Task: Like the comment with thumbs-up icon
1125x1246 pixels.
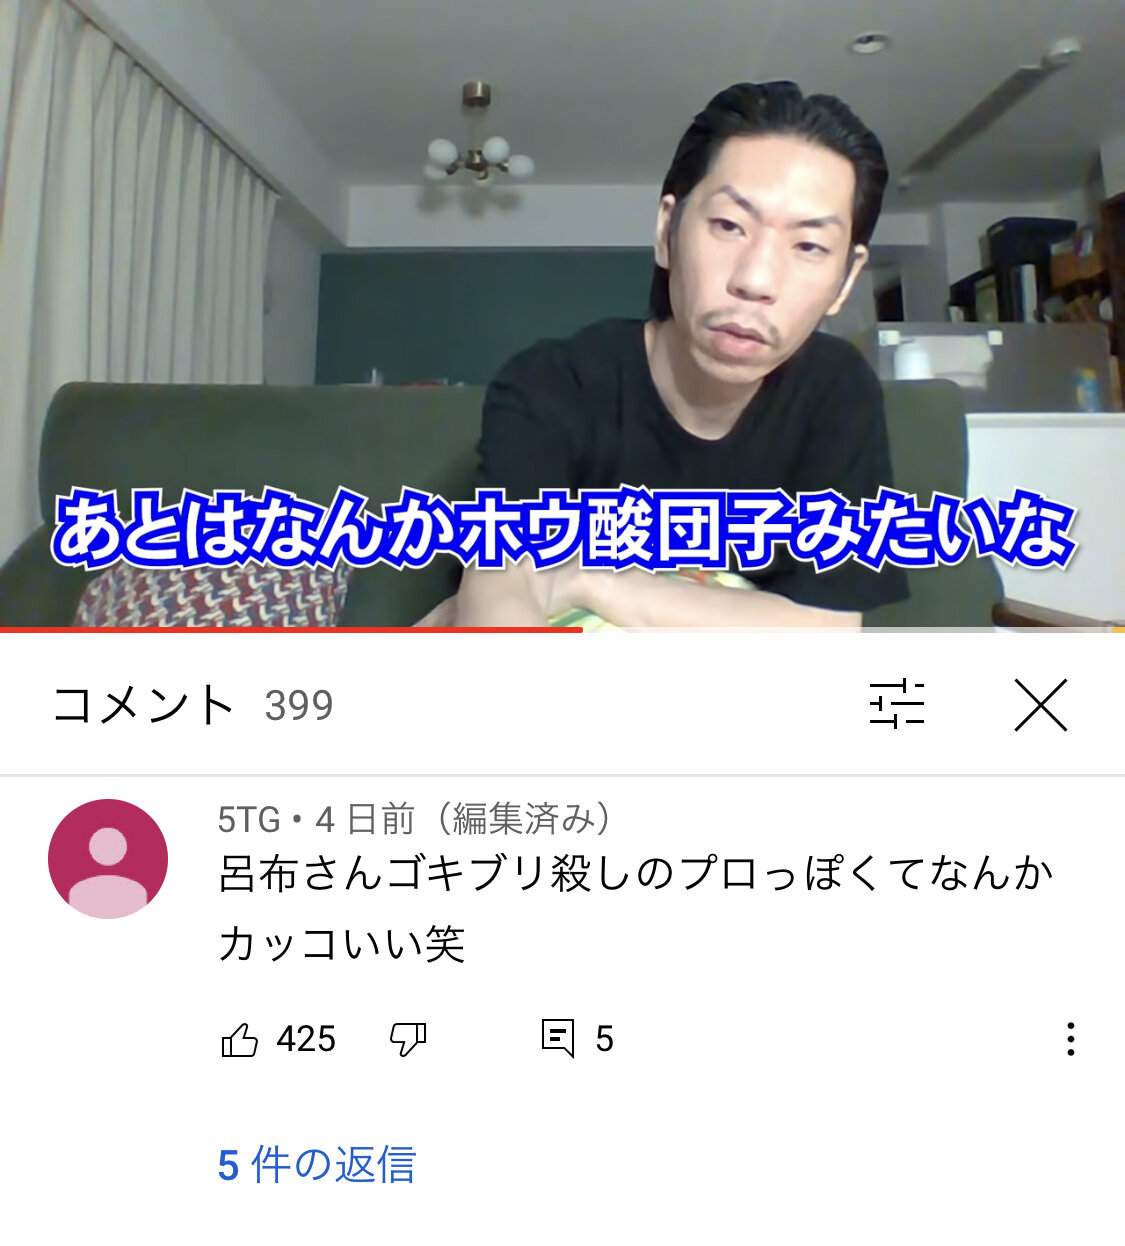Action: [239, 1040]
